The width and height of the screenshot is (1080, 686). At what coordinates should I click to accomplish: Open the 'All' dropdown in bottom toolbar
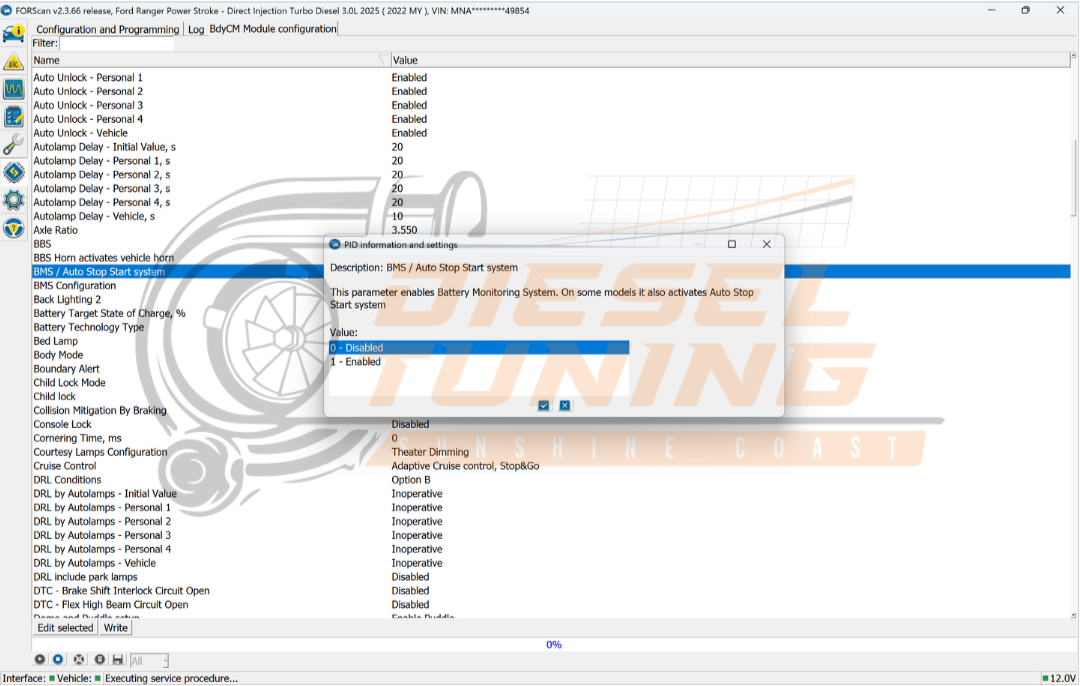pyautogui.click(x=149, y=661)
